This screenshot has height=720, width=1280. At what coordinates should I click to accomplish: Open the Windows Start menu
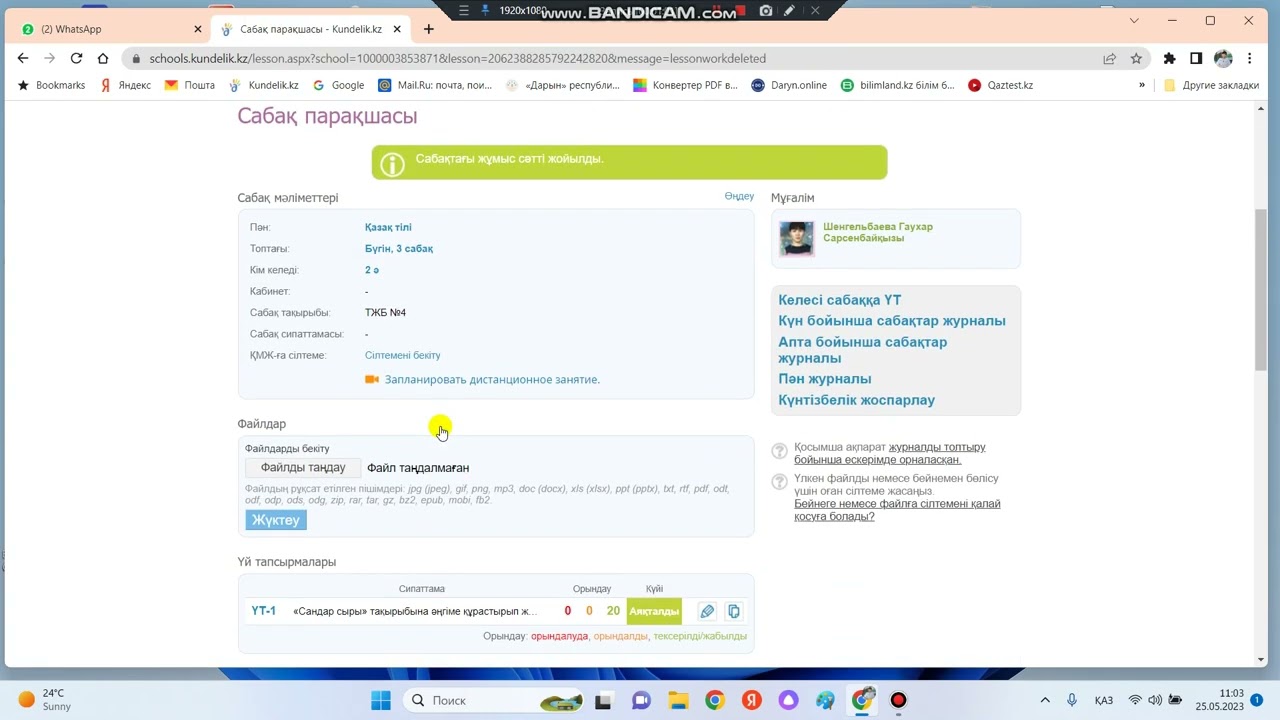(x=381, y=700)
